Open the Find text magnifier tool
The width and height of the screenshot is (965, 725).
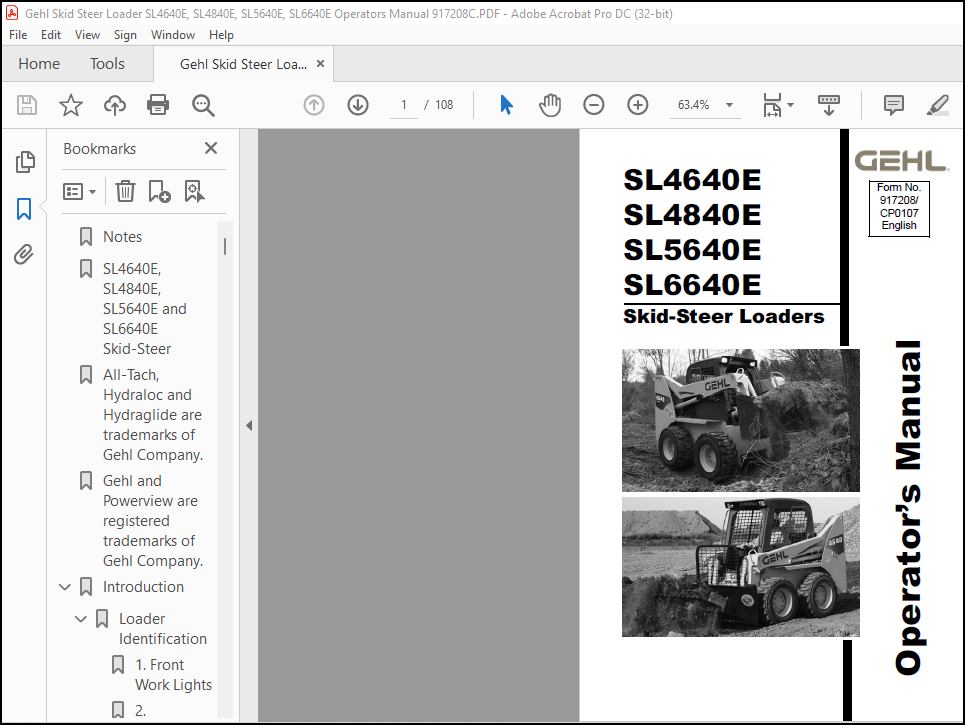202,105
